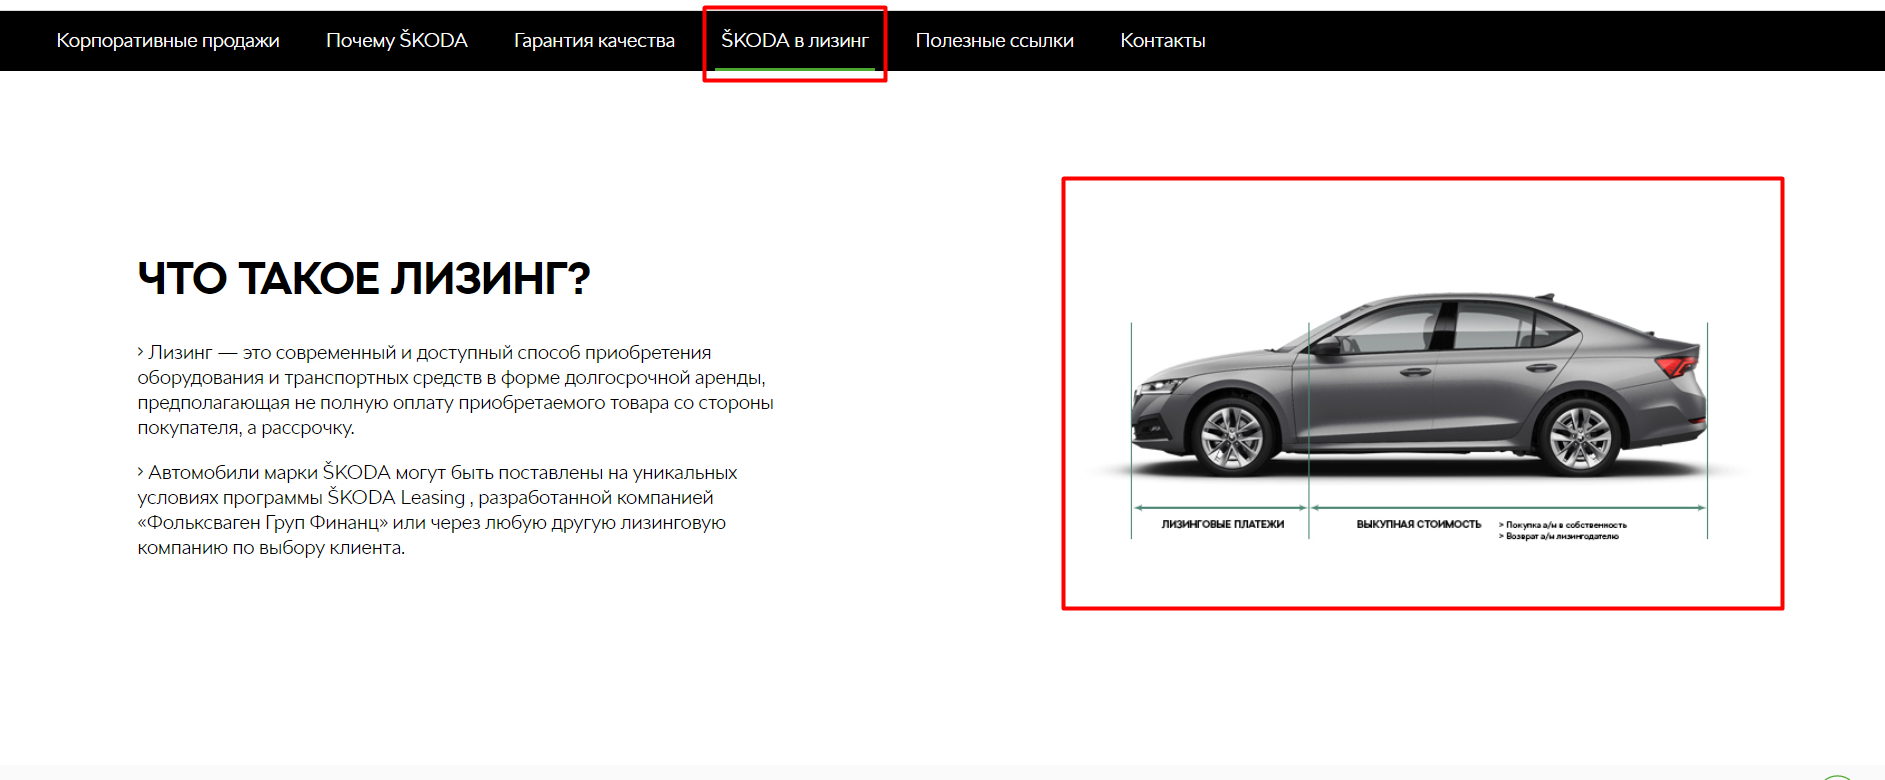Go to Контакты in the navigation bar
1885x780 pixels.
point(1163,41)
